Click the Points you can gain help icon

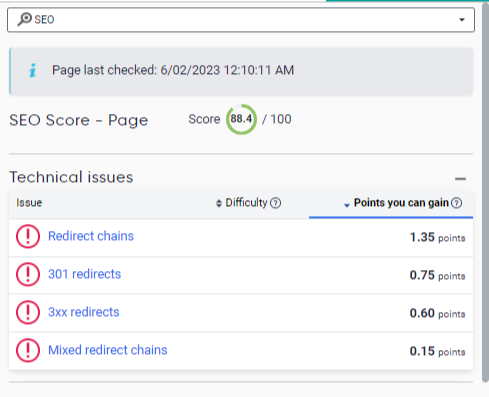pos(456,203)
